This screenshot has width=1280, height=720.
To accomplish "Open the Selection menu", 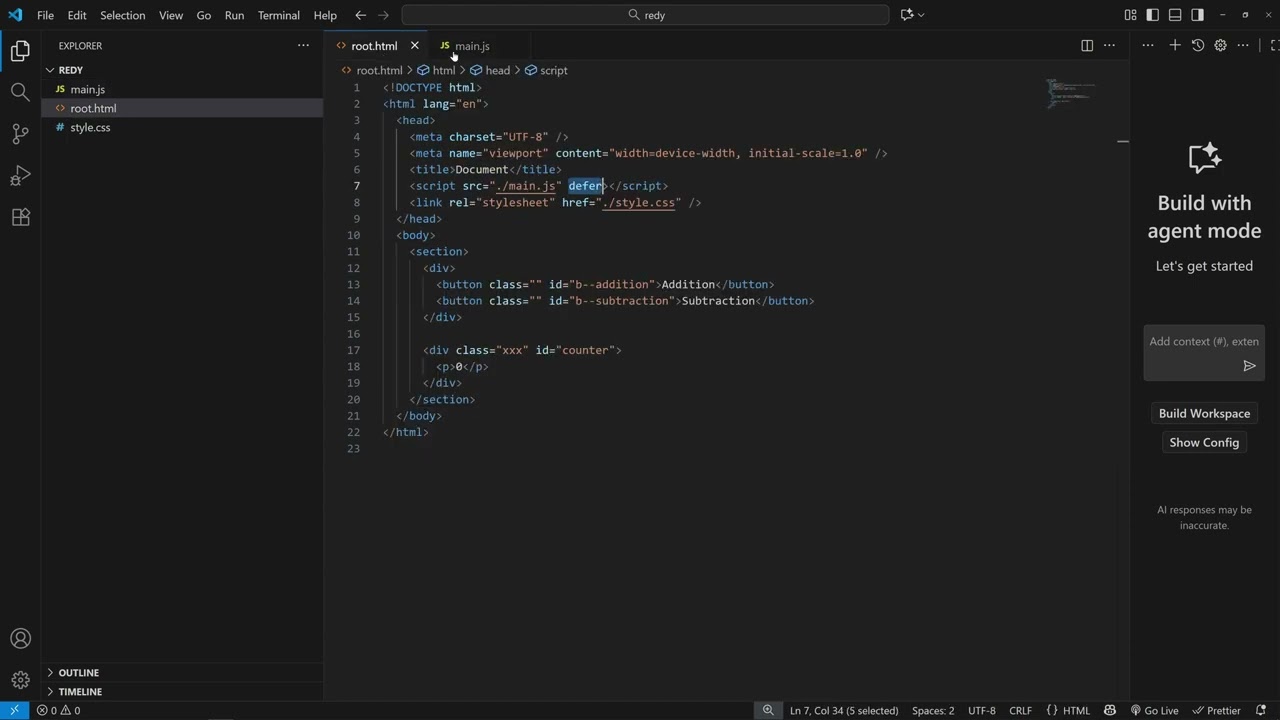I will [122, 15].
